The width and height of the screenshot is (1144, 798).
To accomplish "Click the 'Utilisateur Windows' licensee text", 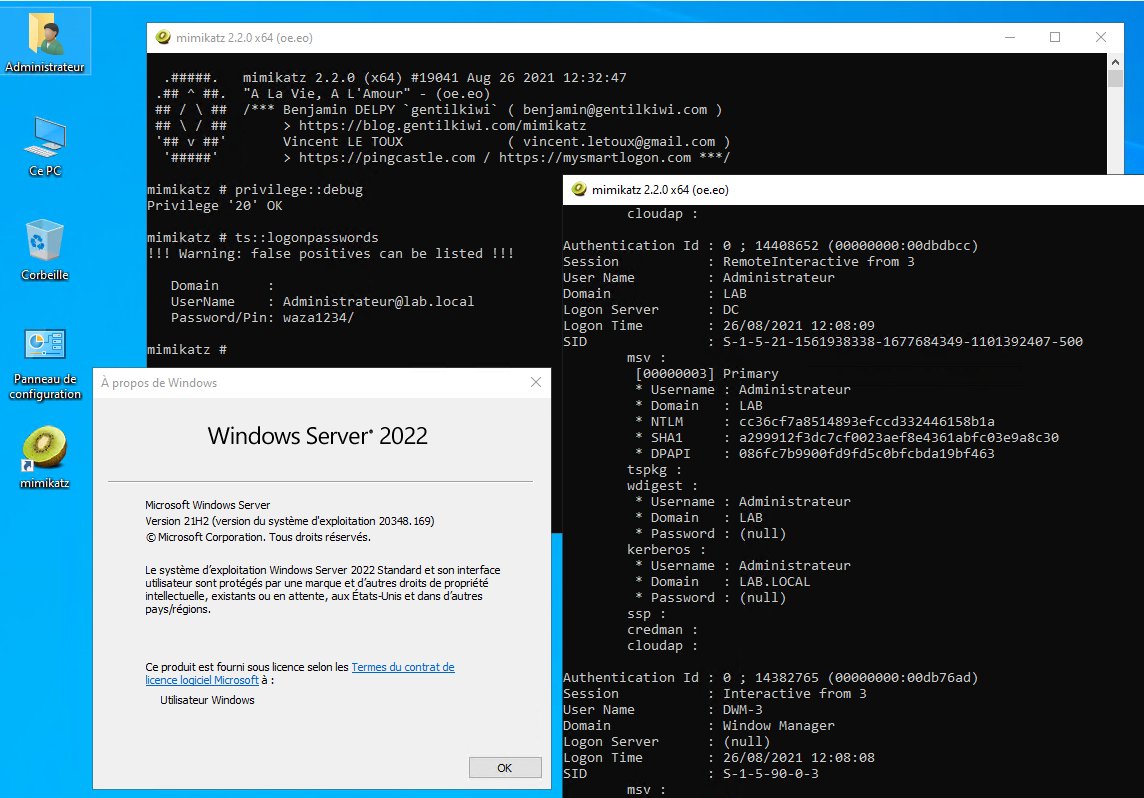I will (207, 700).
